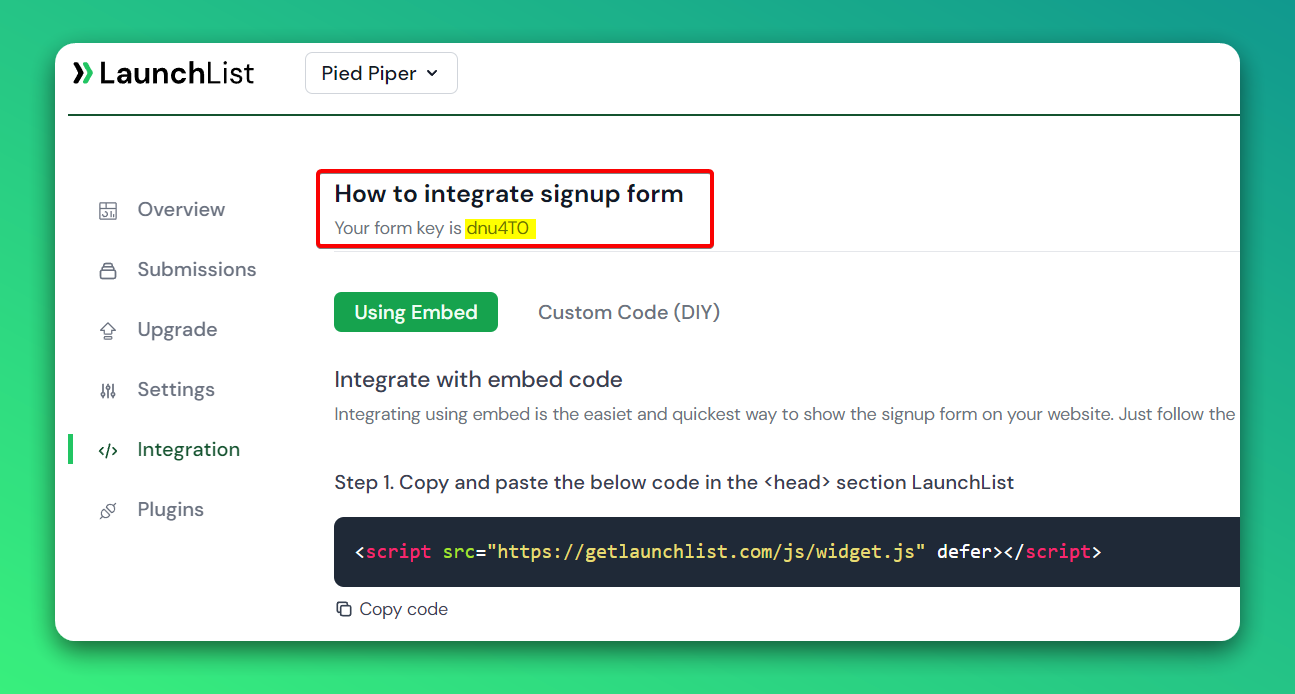1295x694 pixels.
Task: Click the LaunchList logo
Action: [x=163, y=73]
